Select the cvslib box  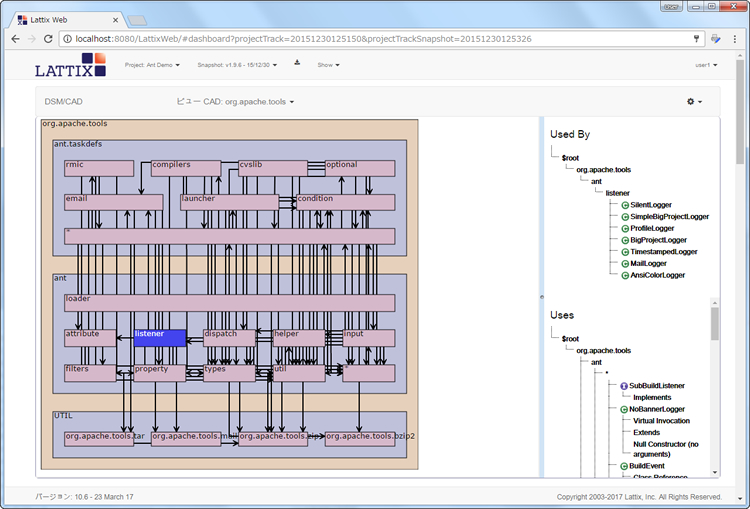click(x=273, y=168)
